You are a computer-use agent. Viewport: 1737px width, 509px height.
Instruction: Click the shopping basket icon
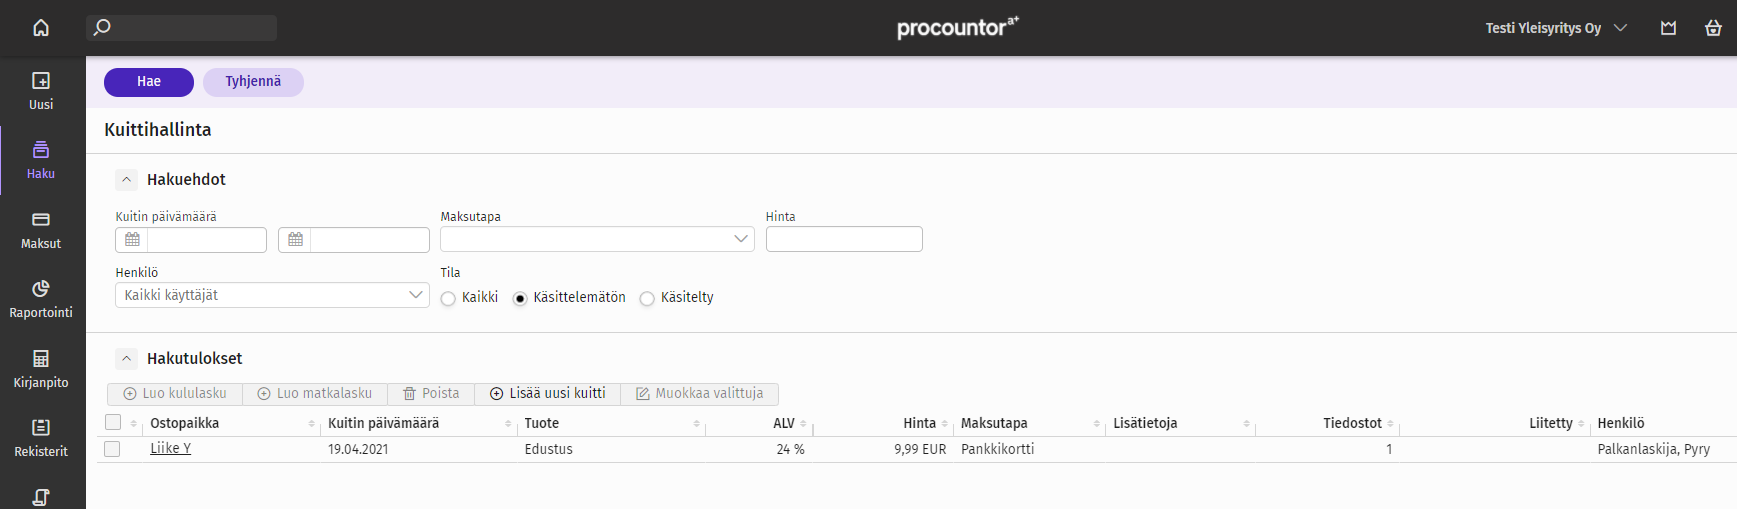1713,28
